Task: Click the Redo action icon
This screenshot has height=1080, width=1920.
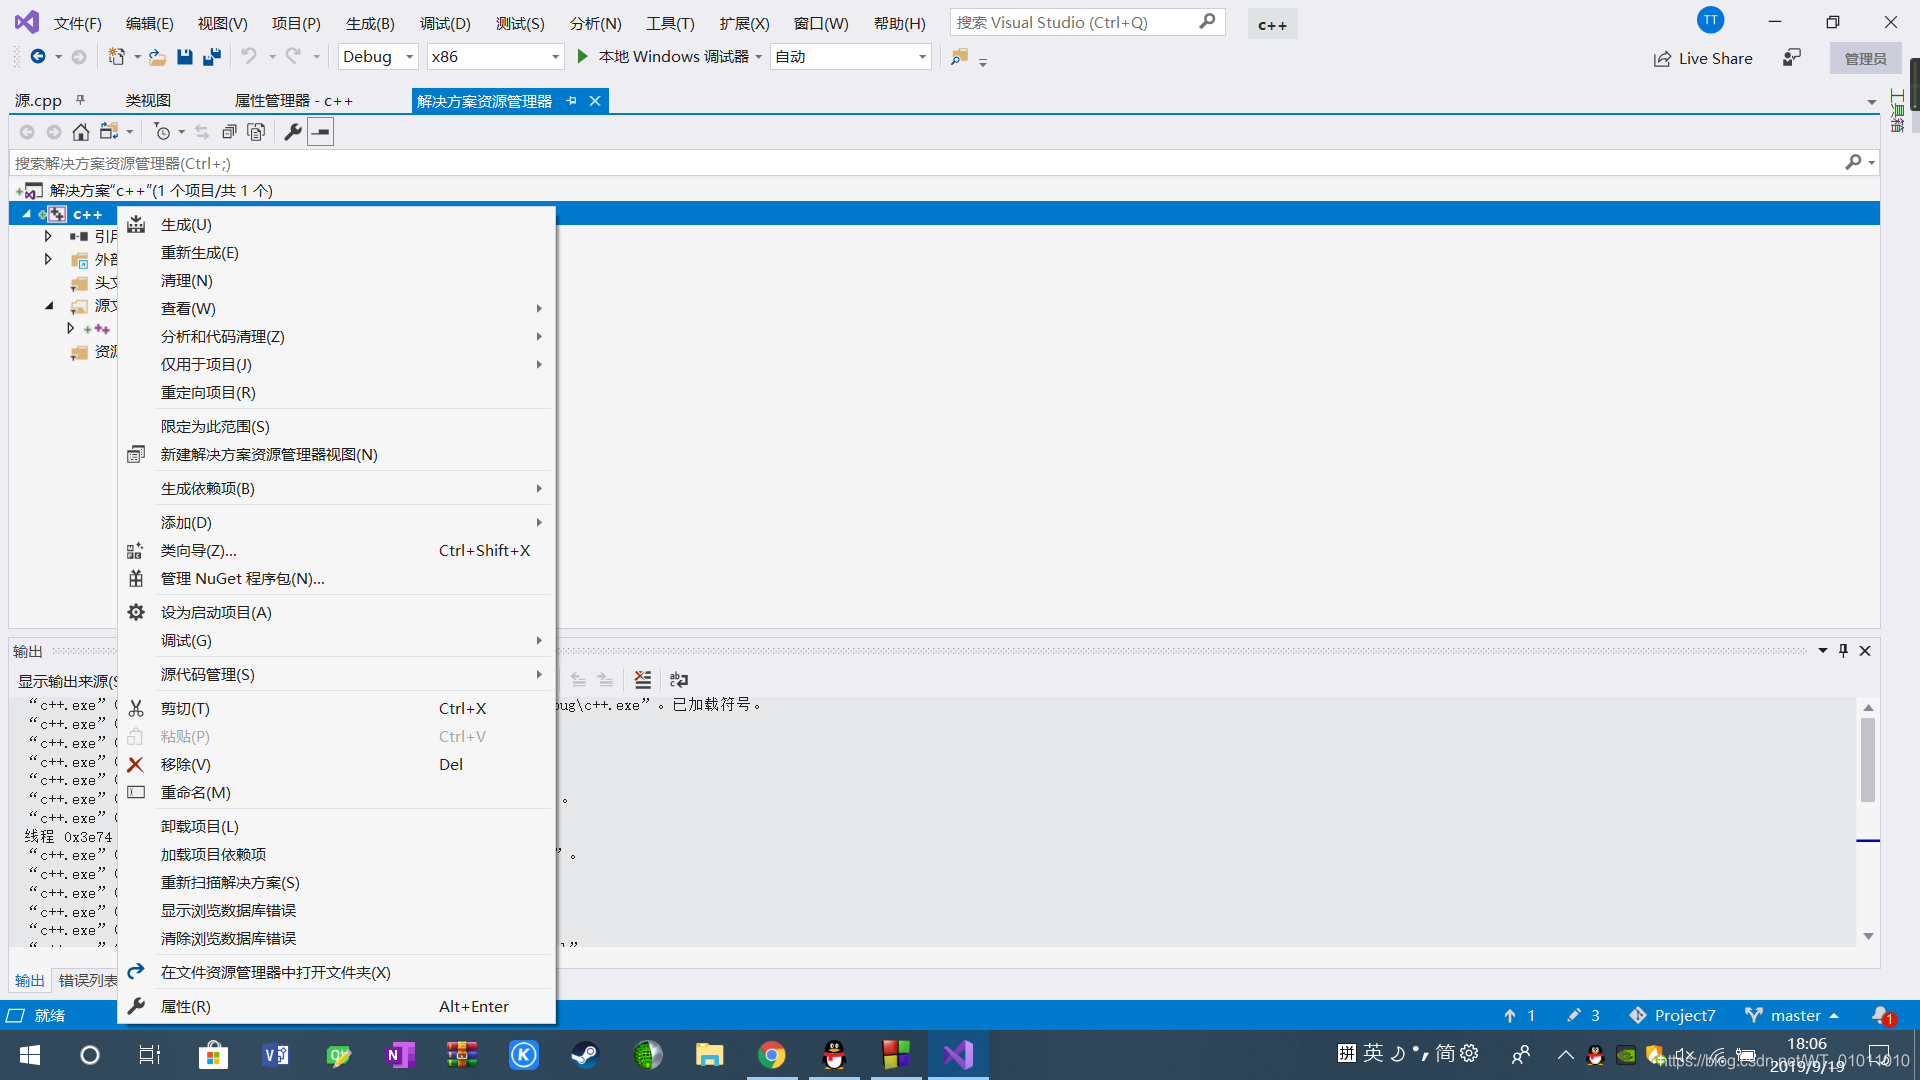Action: click(x=293, y=55)
